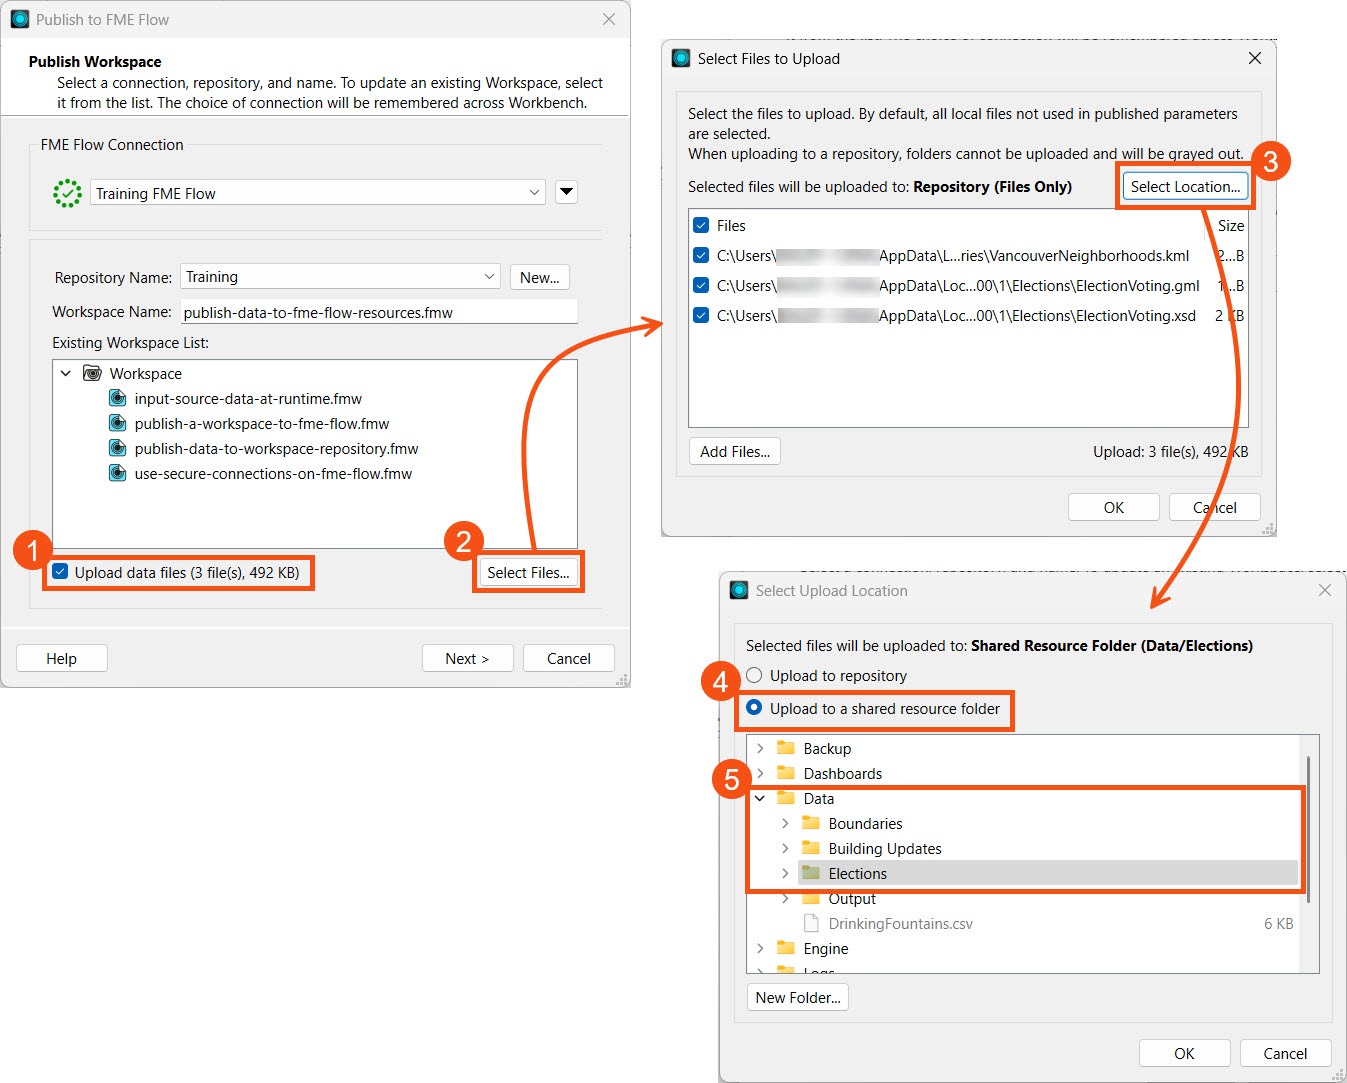Click the FME connection status icon
This screenshot has height=1083, width=1347.
point(67,193)
